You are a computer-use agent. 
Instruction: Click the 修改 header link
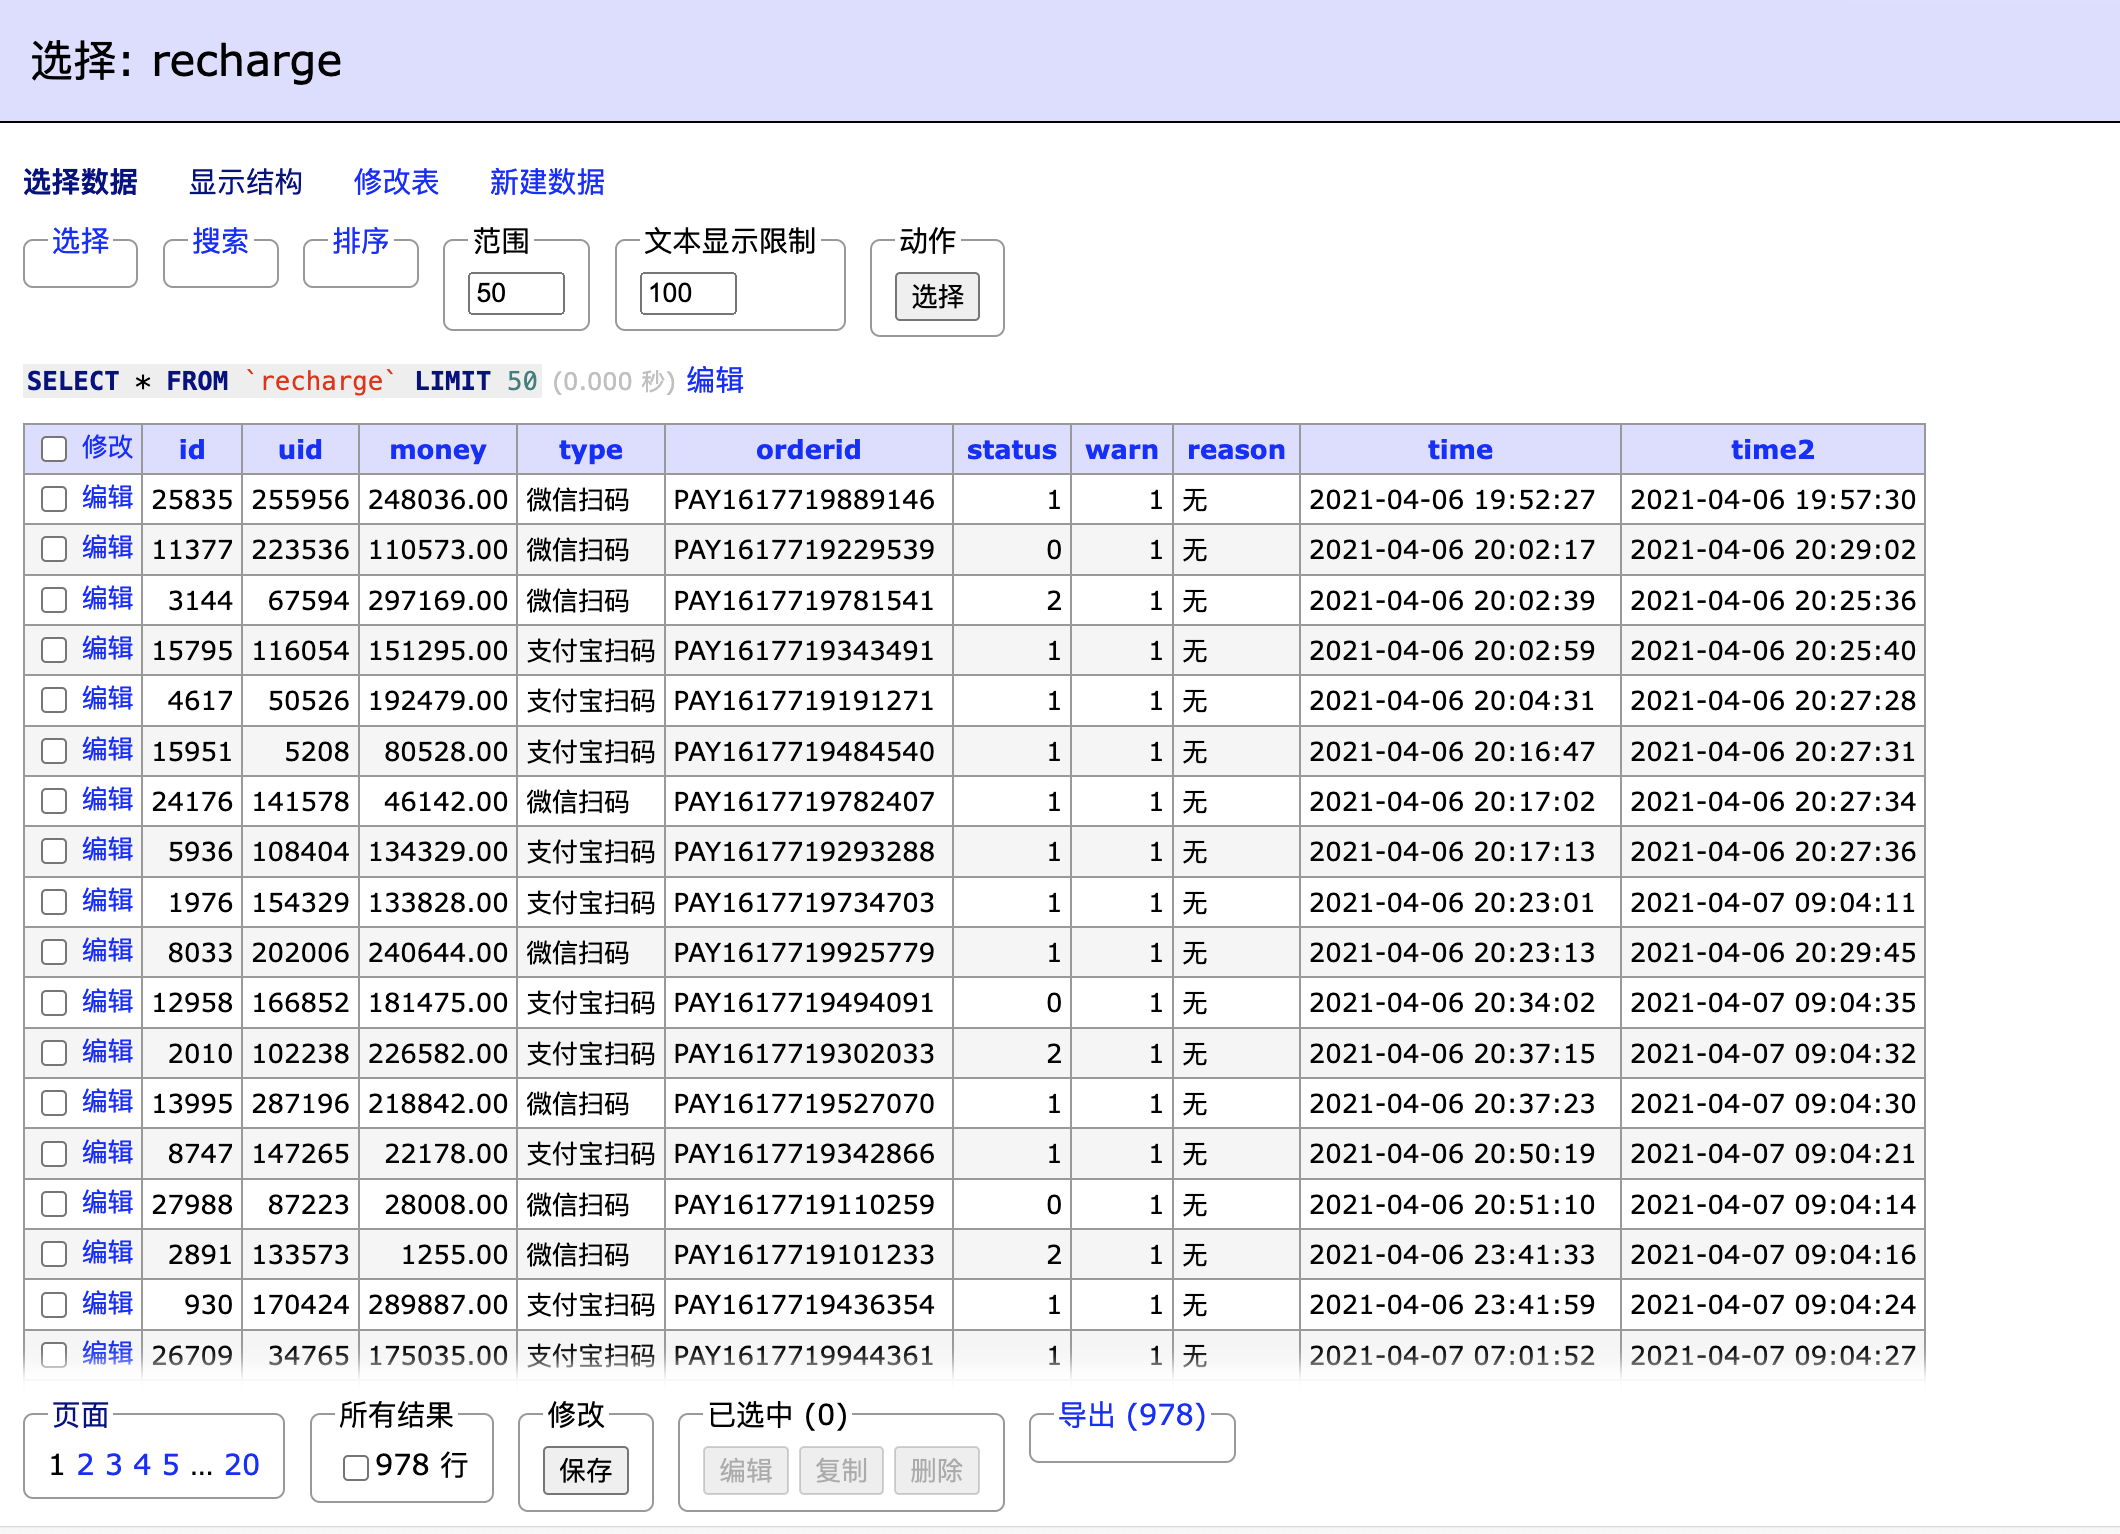click(107, 447)
